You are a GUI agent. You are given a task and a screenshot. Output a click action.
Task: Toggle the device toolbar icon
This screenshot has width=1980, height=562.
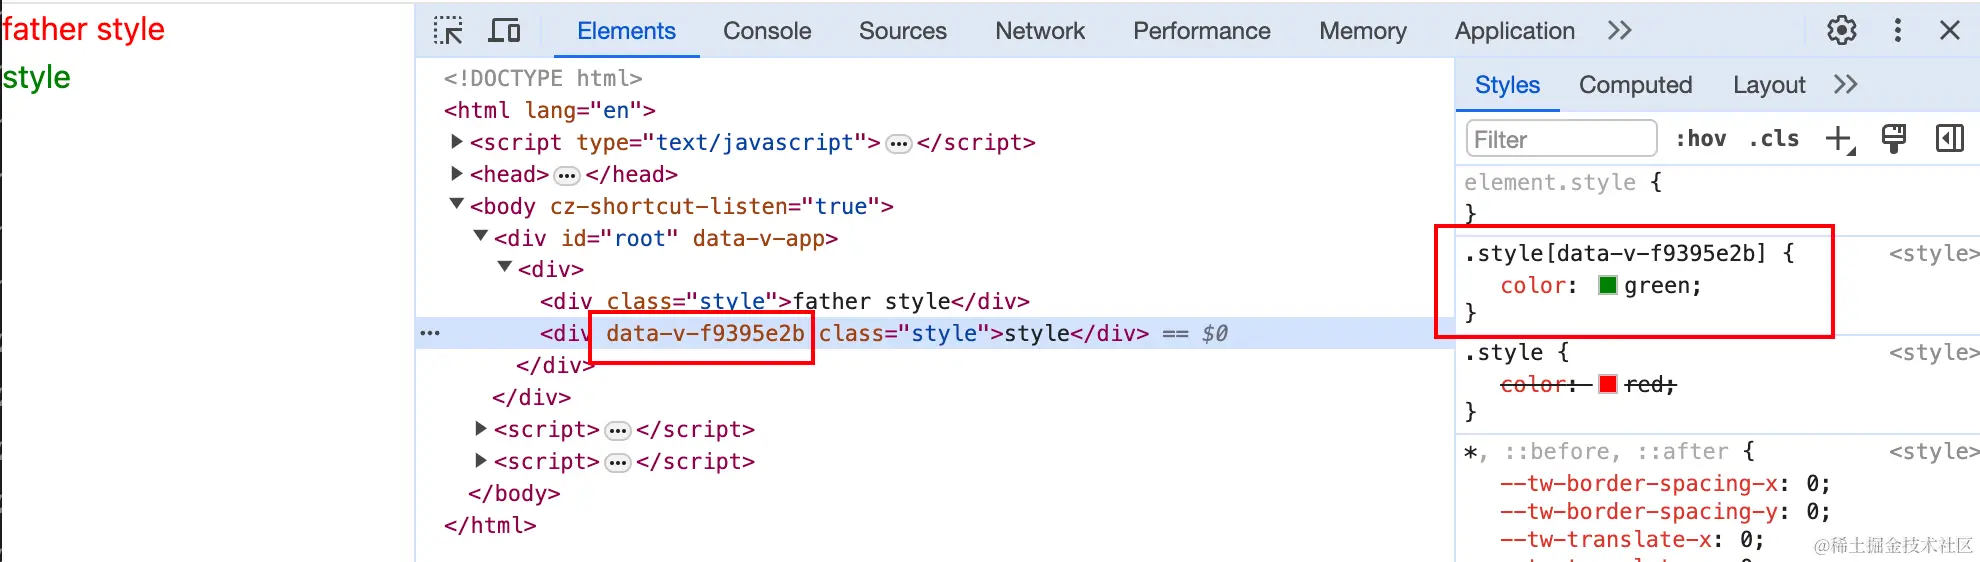tap(504, 31)
